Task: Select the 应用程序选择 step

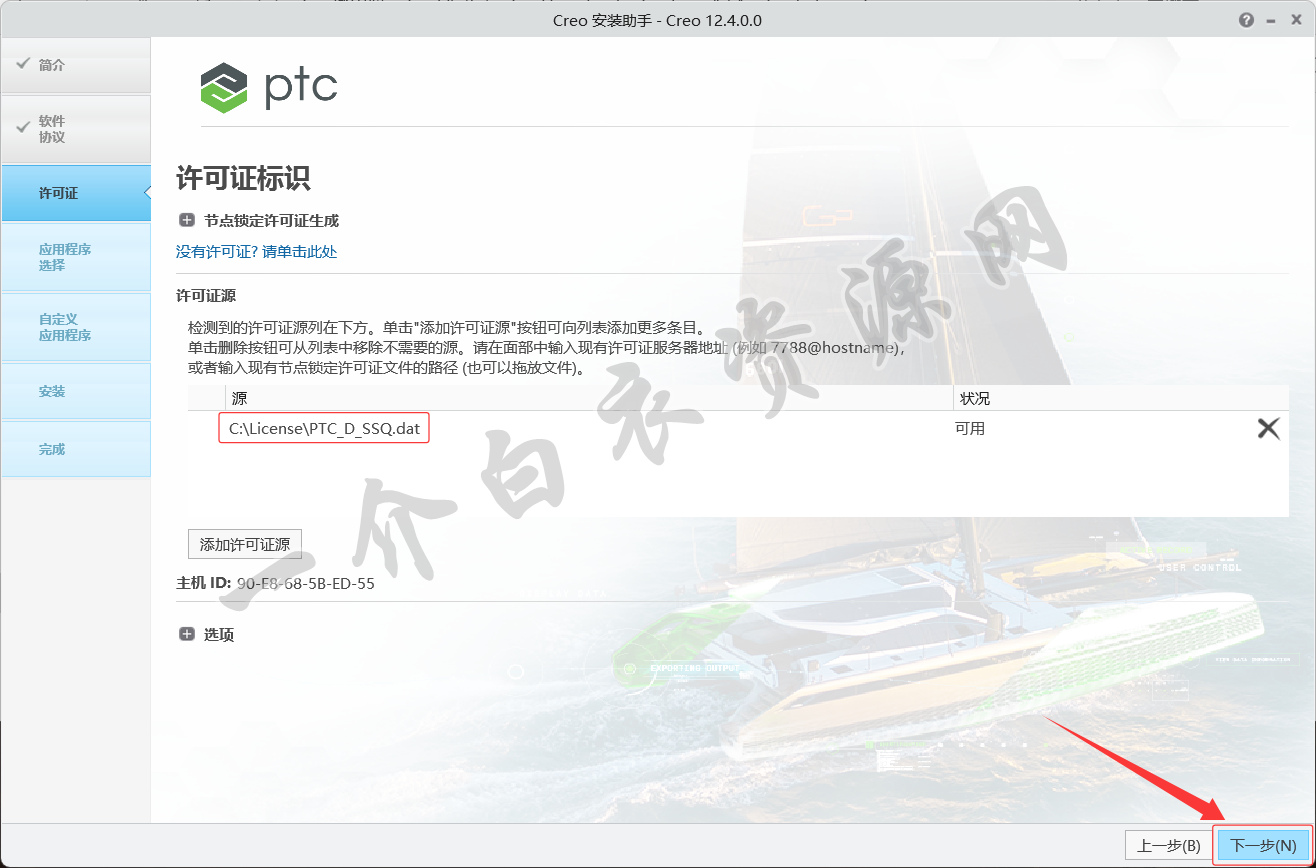Action: pos(76,257)
